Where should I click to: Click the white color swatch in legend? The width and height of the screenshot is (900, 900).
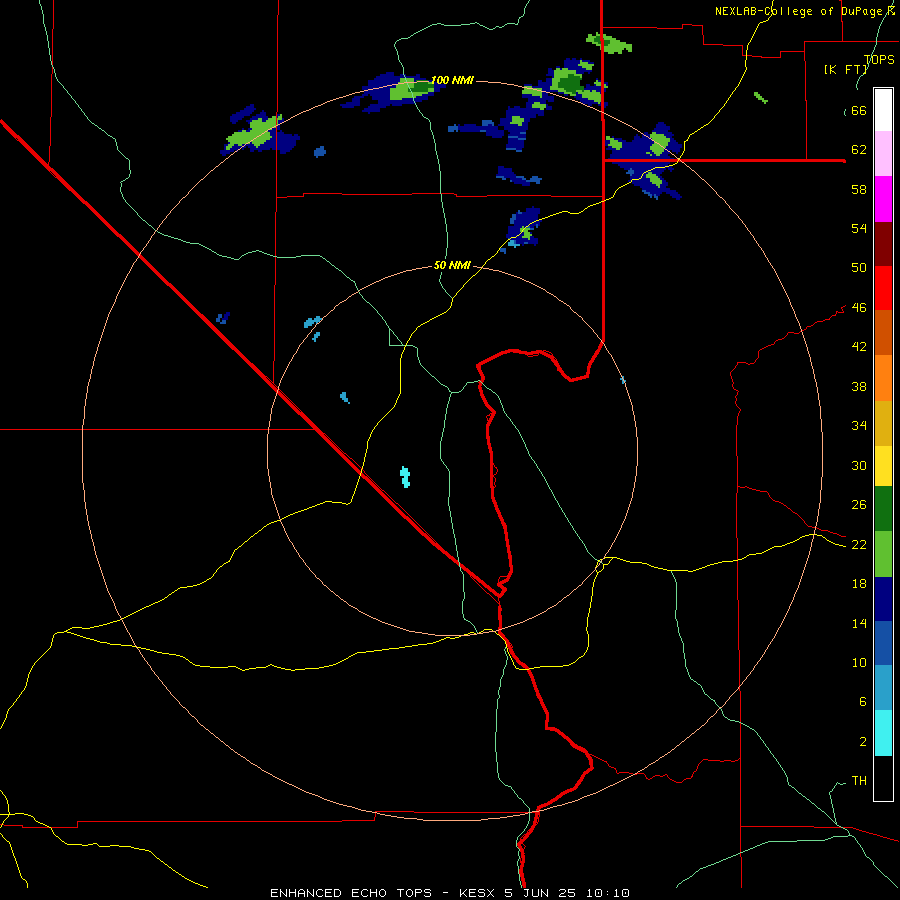[x=883, y=110]
